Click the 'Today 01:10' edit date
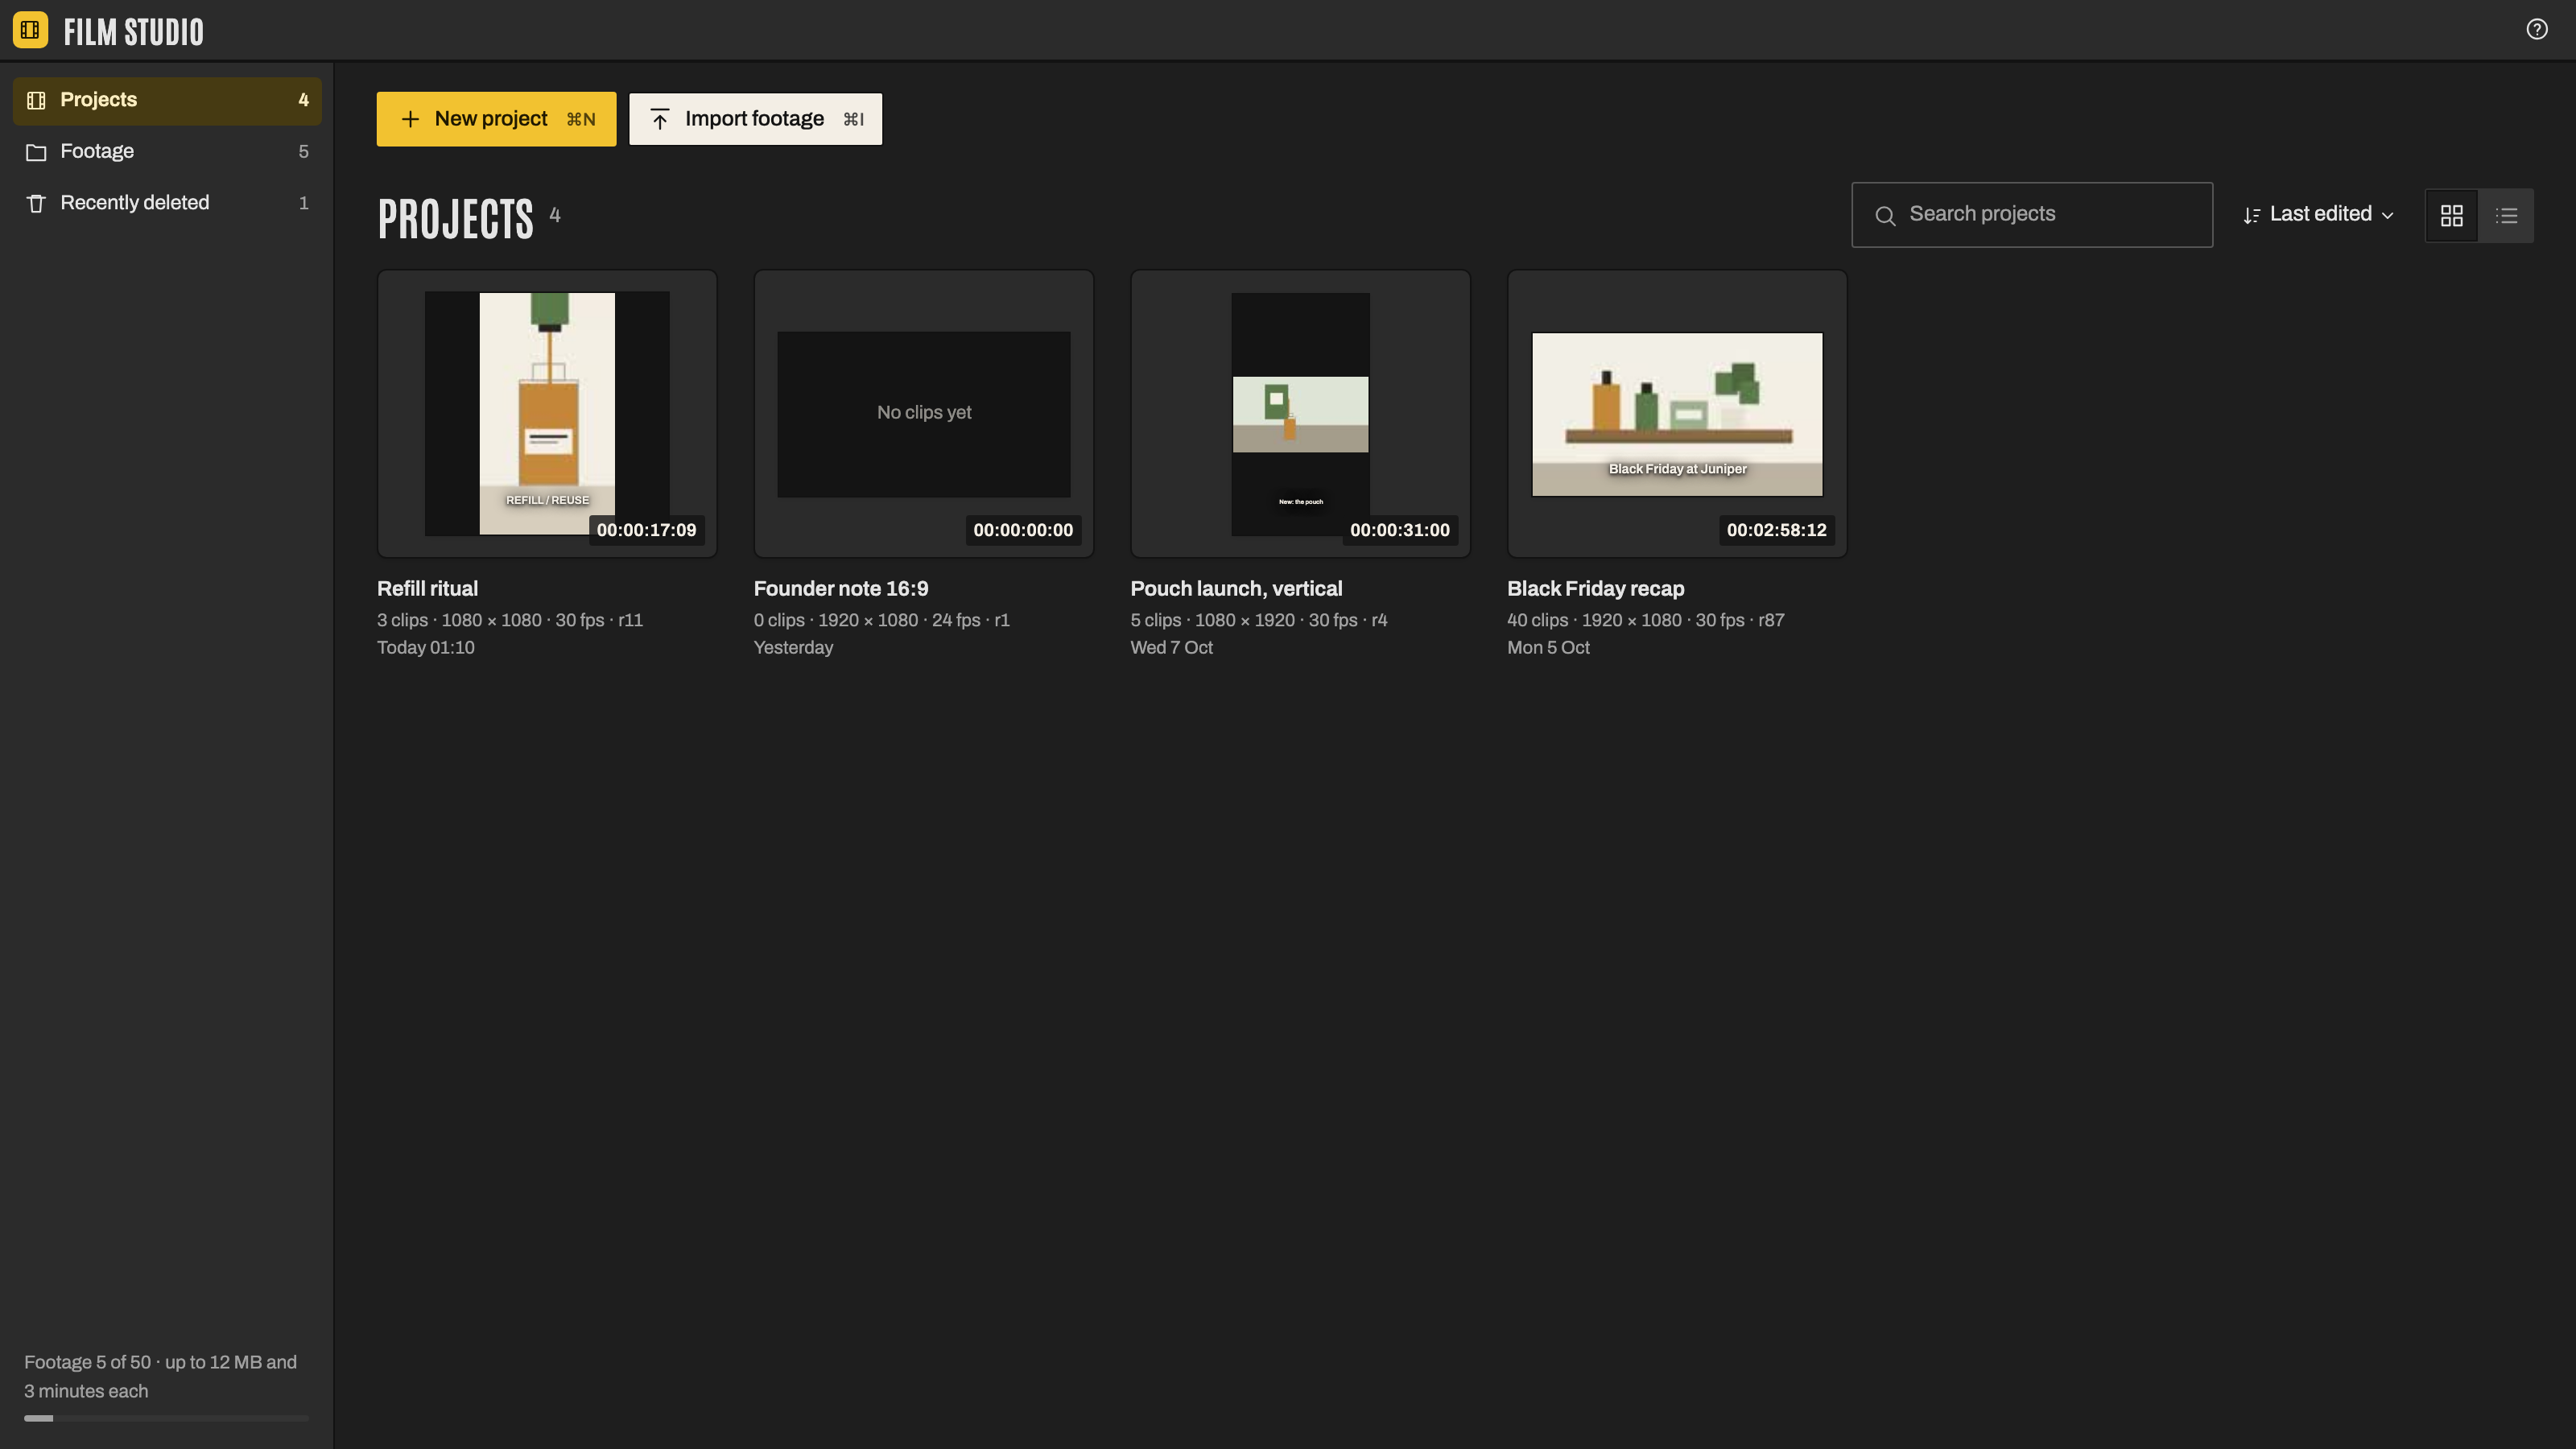The width and height of the screenshot is (2576, 1449). pos(426,648)
